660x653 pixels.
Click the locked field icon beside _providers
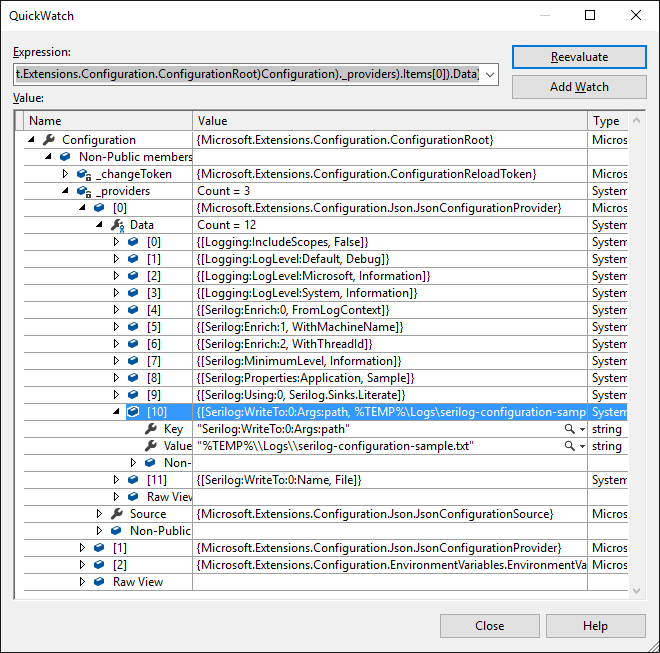coord(84,191)
